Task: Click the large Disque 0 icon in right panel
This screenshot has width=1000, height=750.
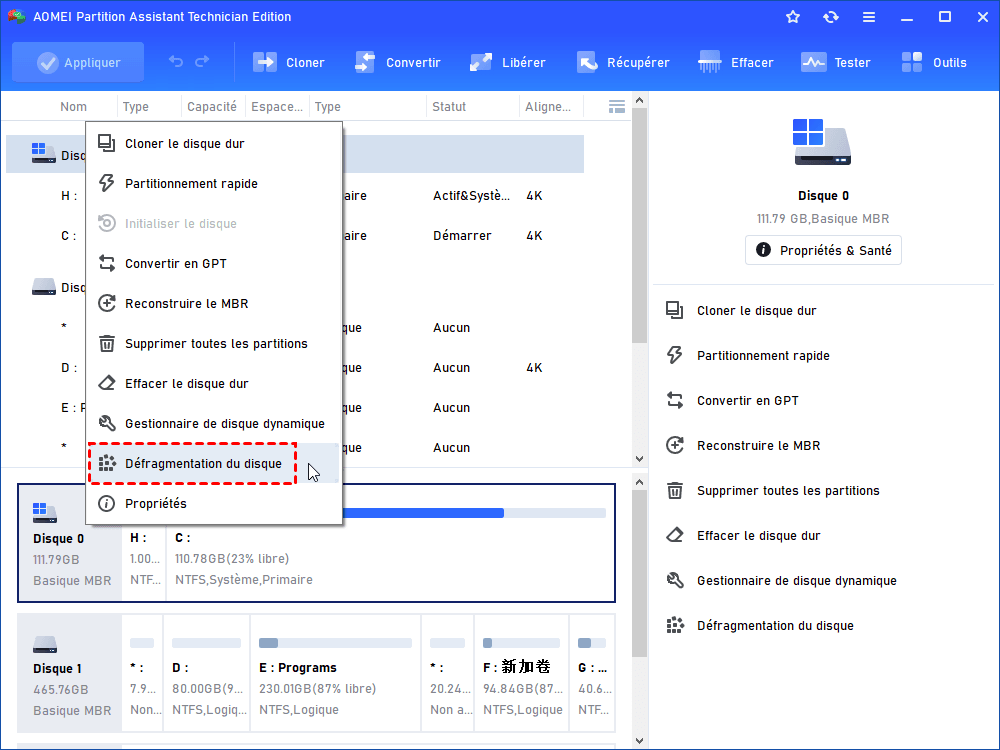Action: (822, 142)
